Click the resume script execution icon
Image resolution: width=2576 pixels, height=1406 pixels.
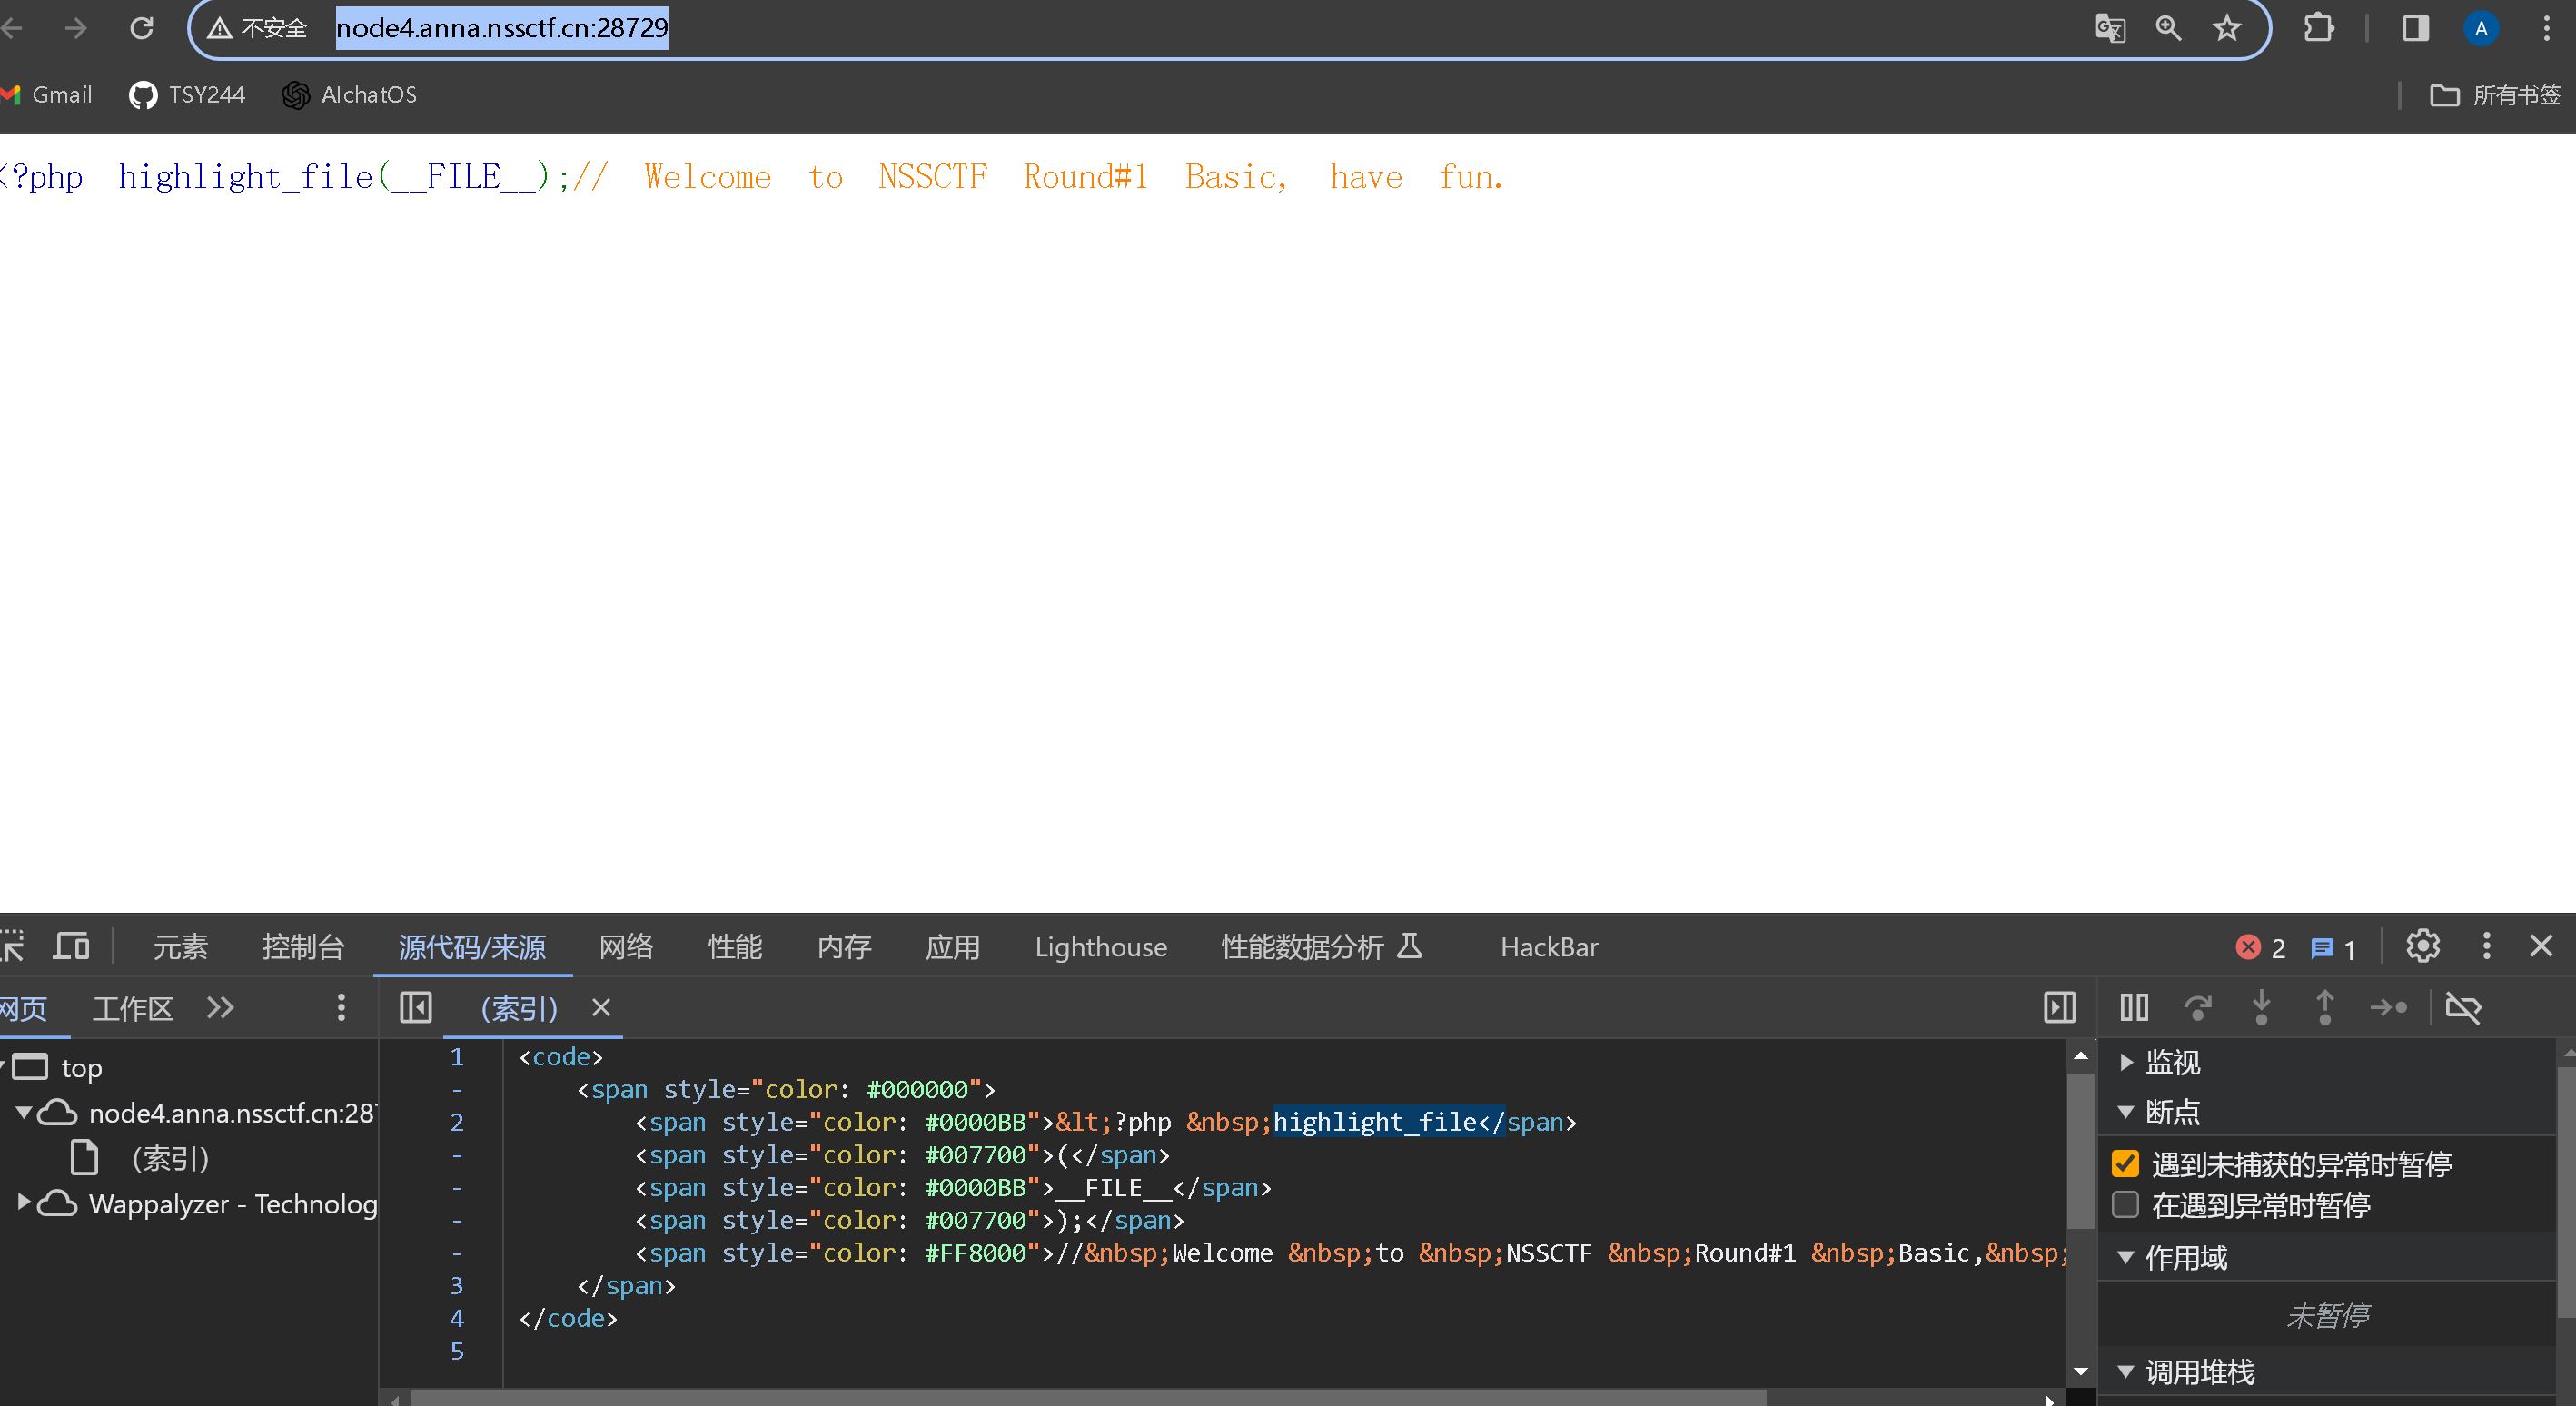(x=2131, y=1008)
